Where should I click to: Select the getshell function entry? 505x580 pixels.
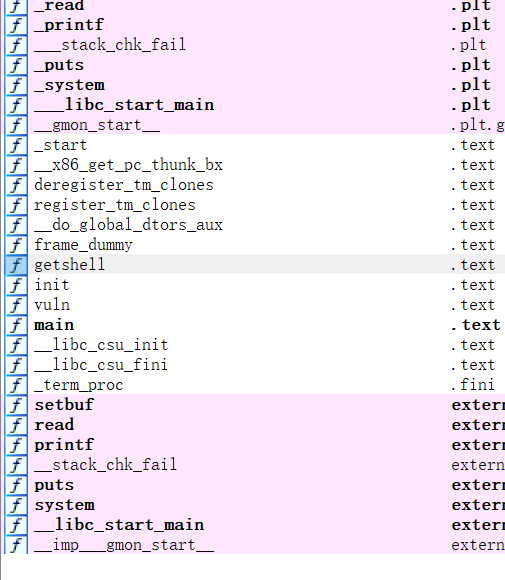click(x=255, y=264)
